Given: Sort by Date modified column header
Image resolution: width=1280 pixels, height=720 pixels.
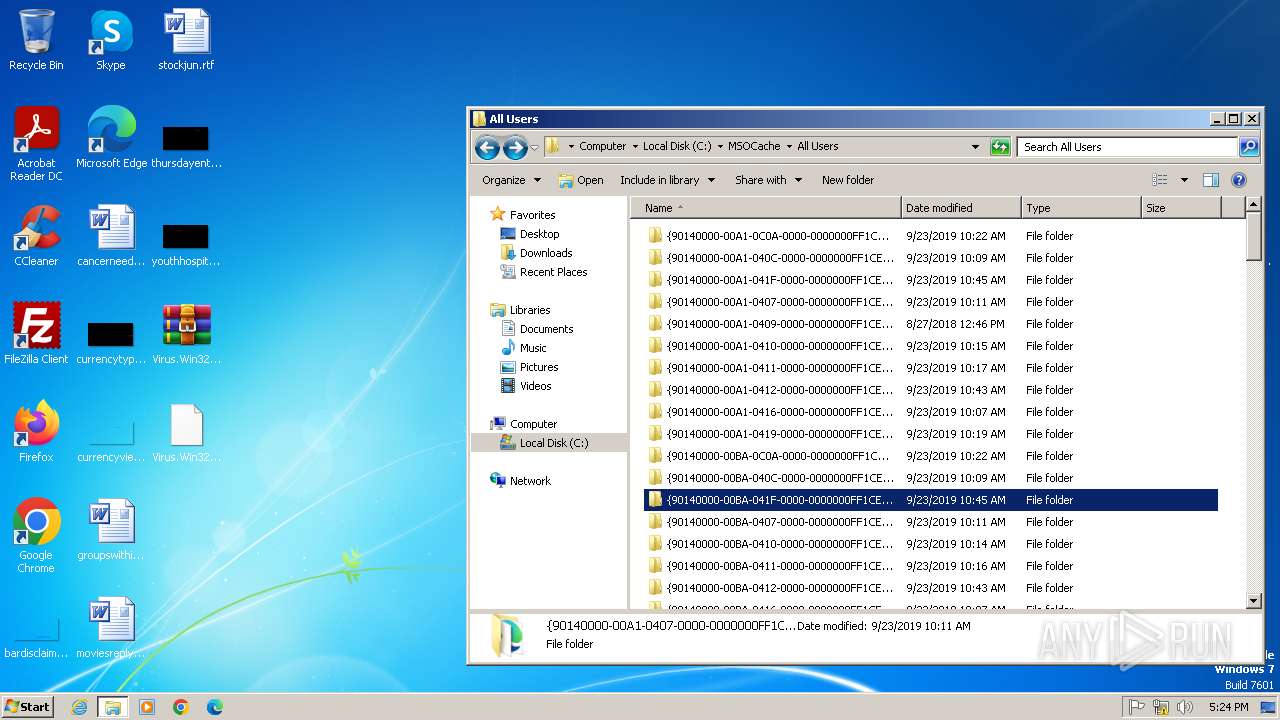Looking at the screenshot, I should (x=961, y=208).
